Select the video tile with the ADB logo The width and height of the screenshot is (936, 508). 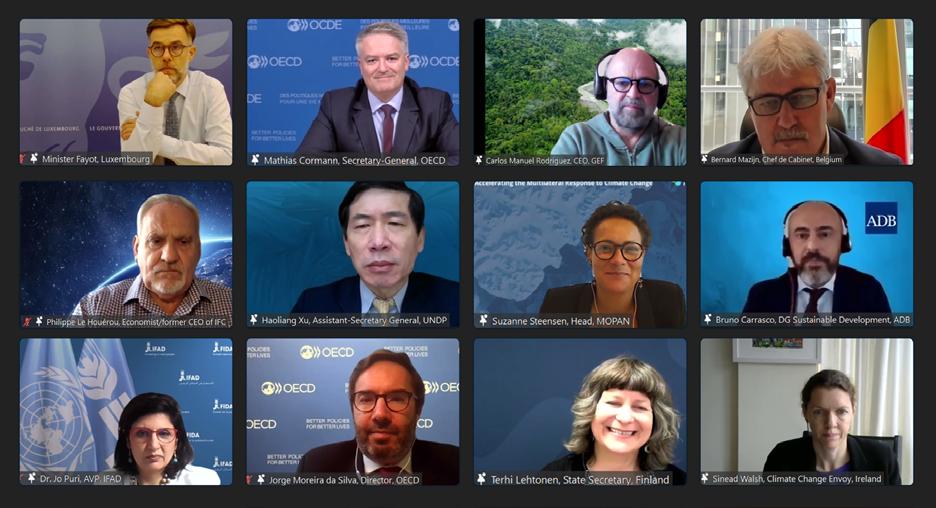click(x=806, y=254)
